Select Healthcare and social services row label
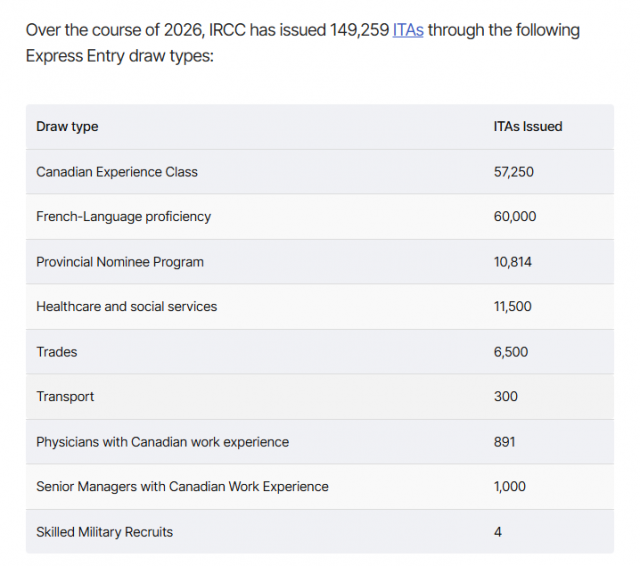Screen dimensions: 640x566 pos(127,306)
